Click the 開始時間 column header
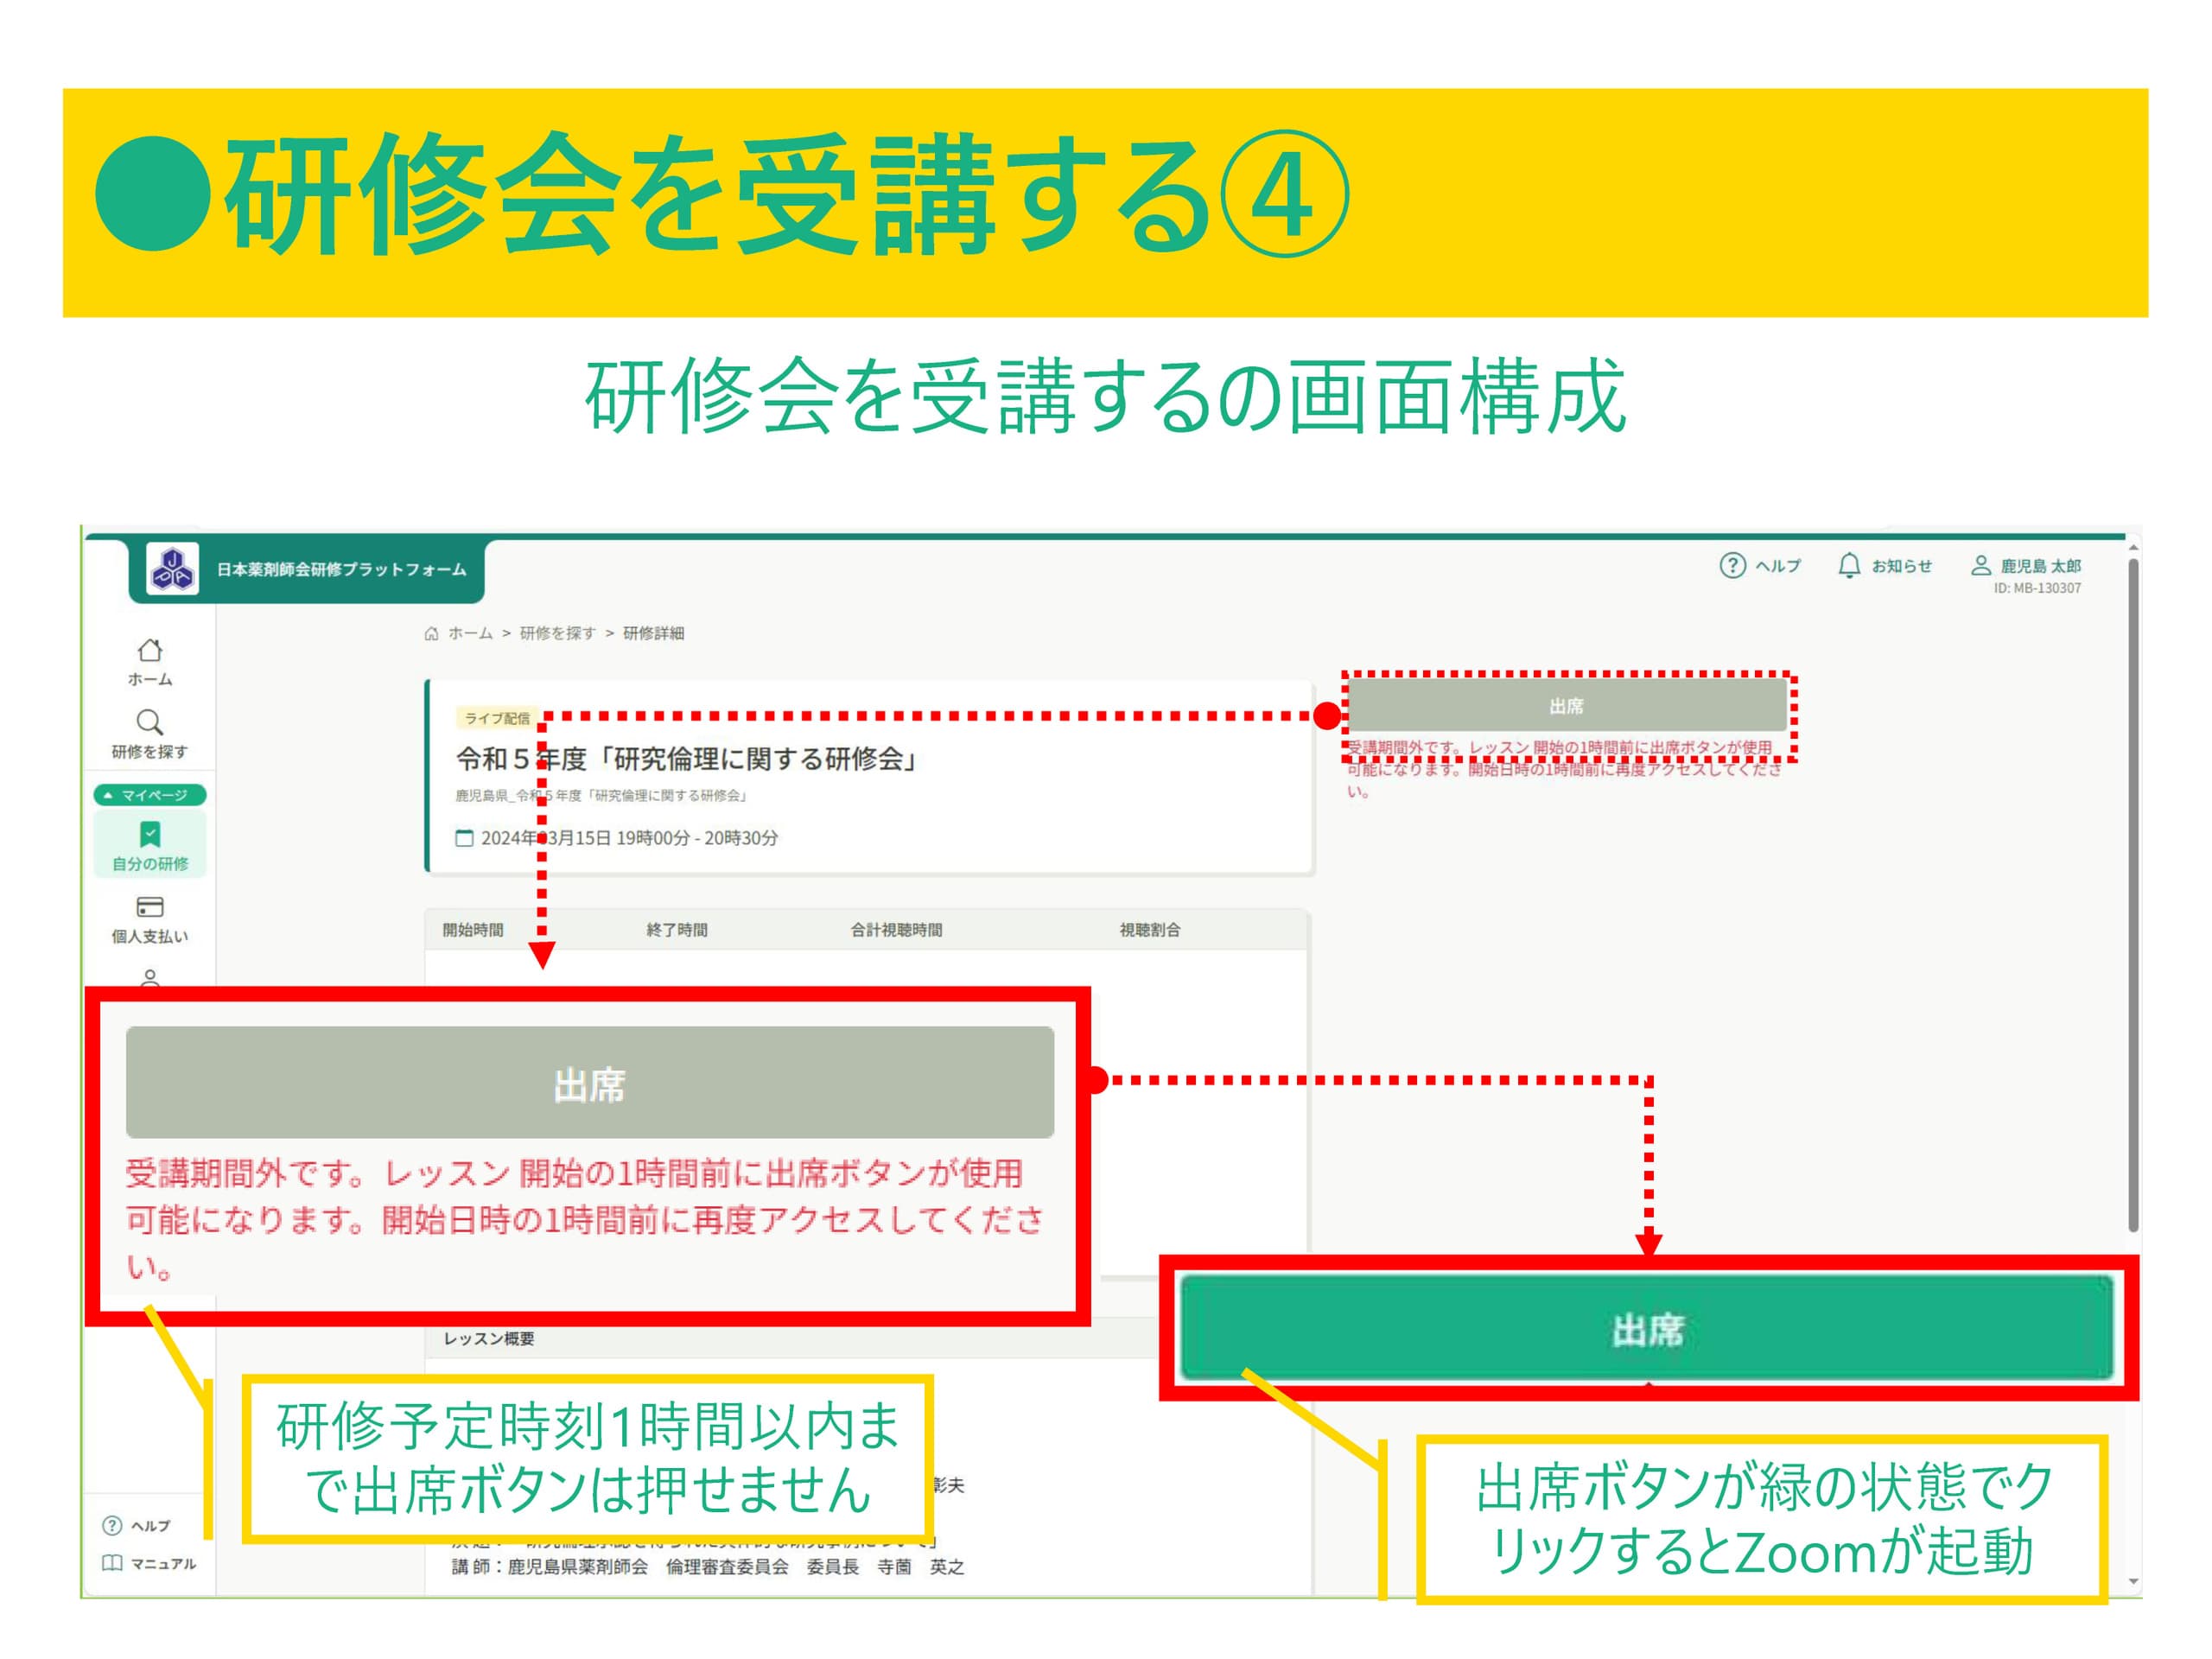 tap(473, 930)
